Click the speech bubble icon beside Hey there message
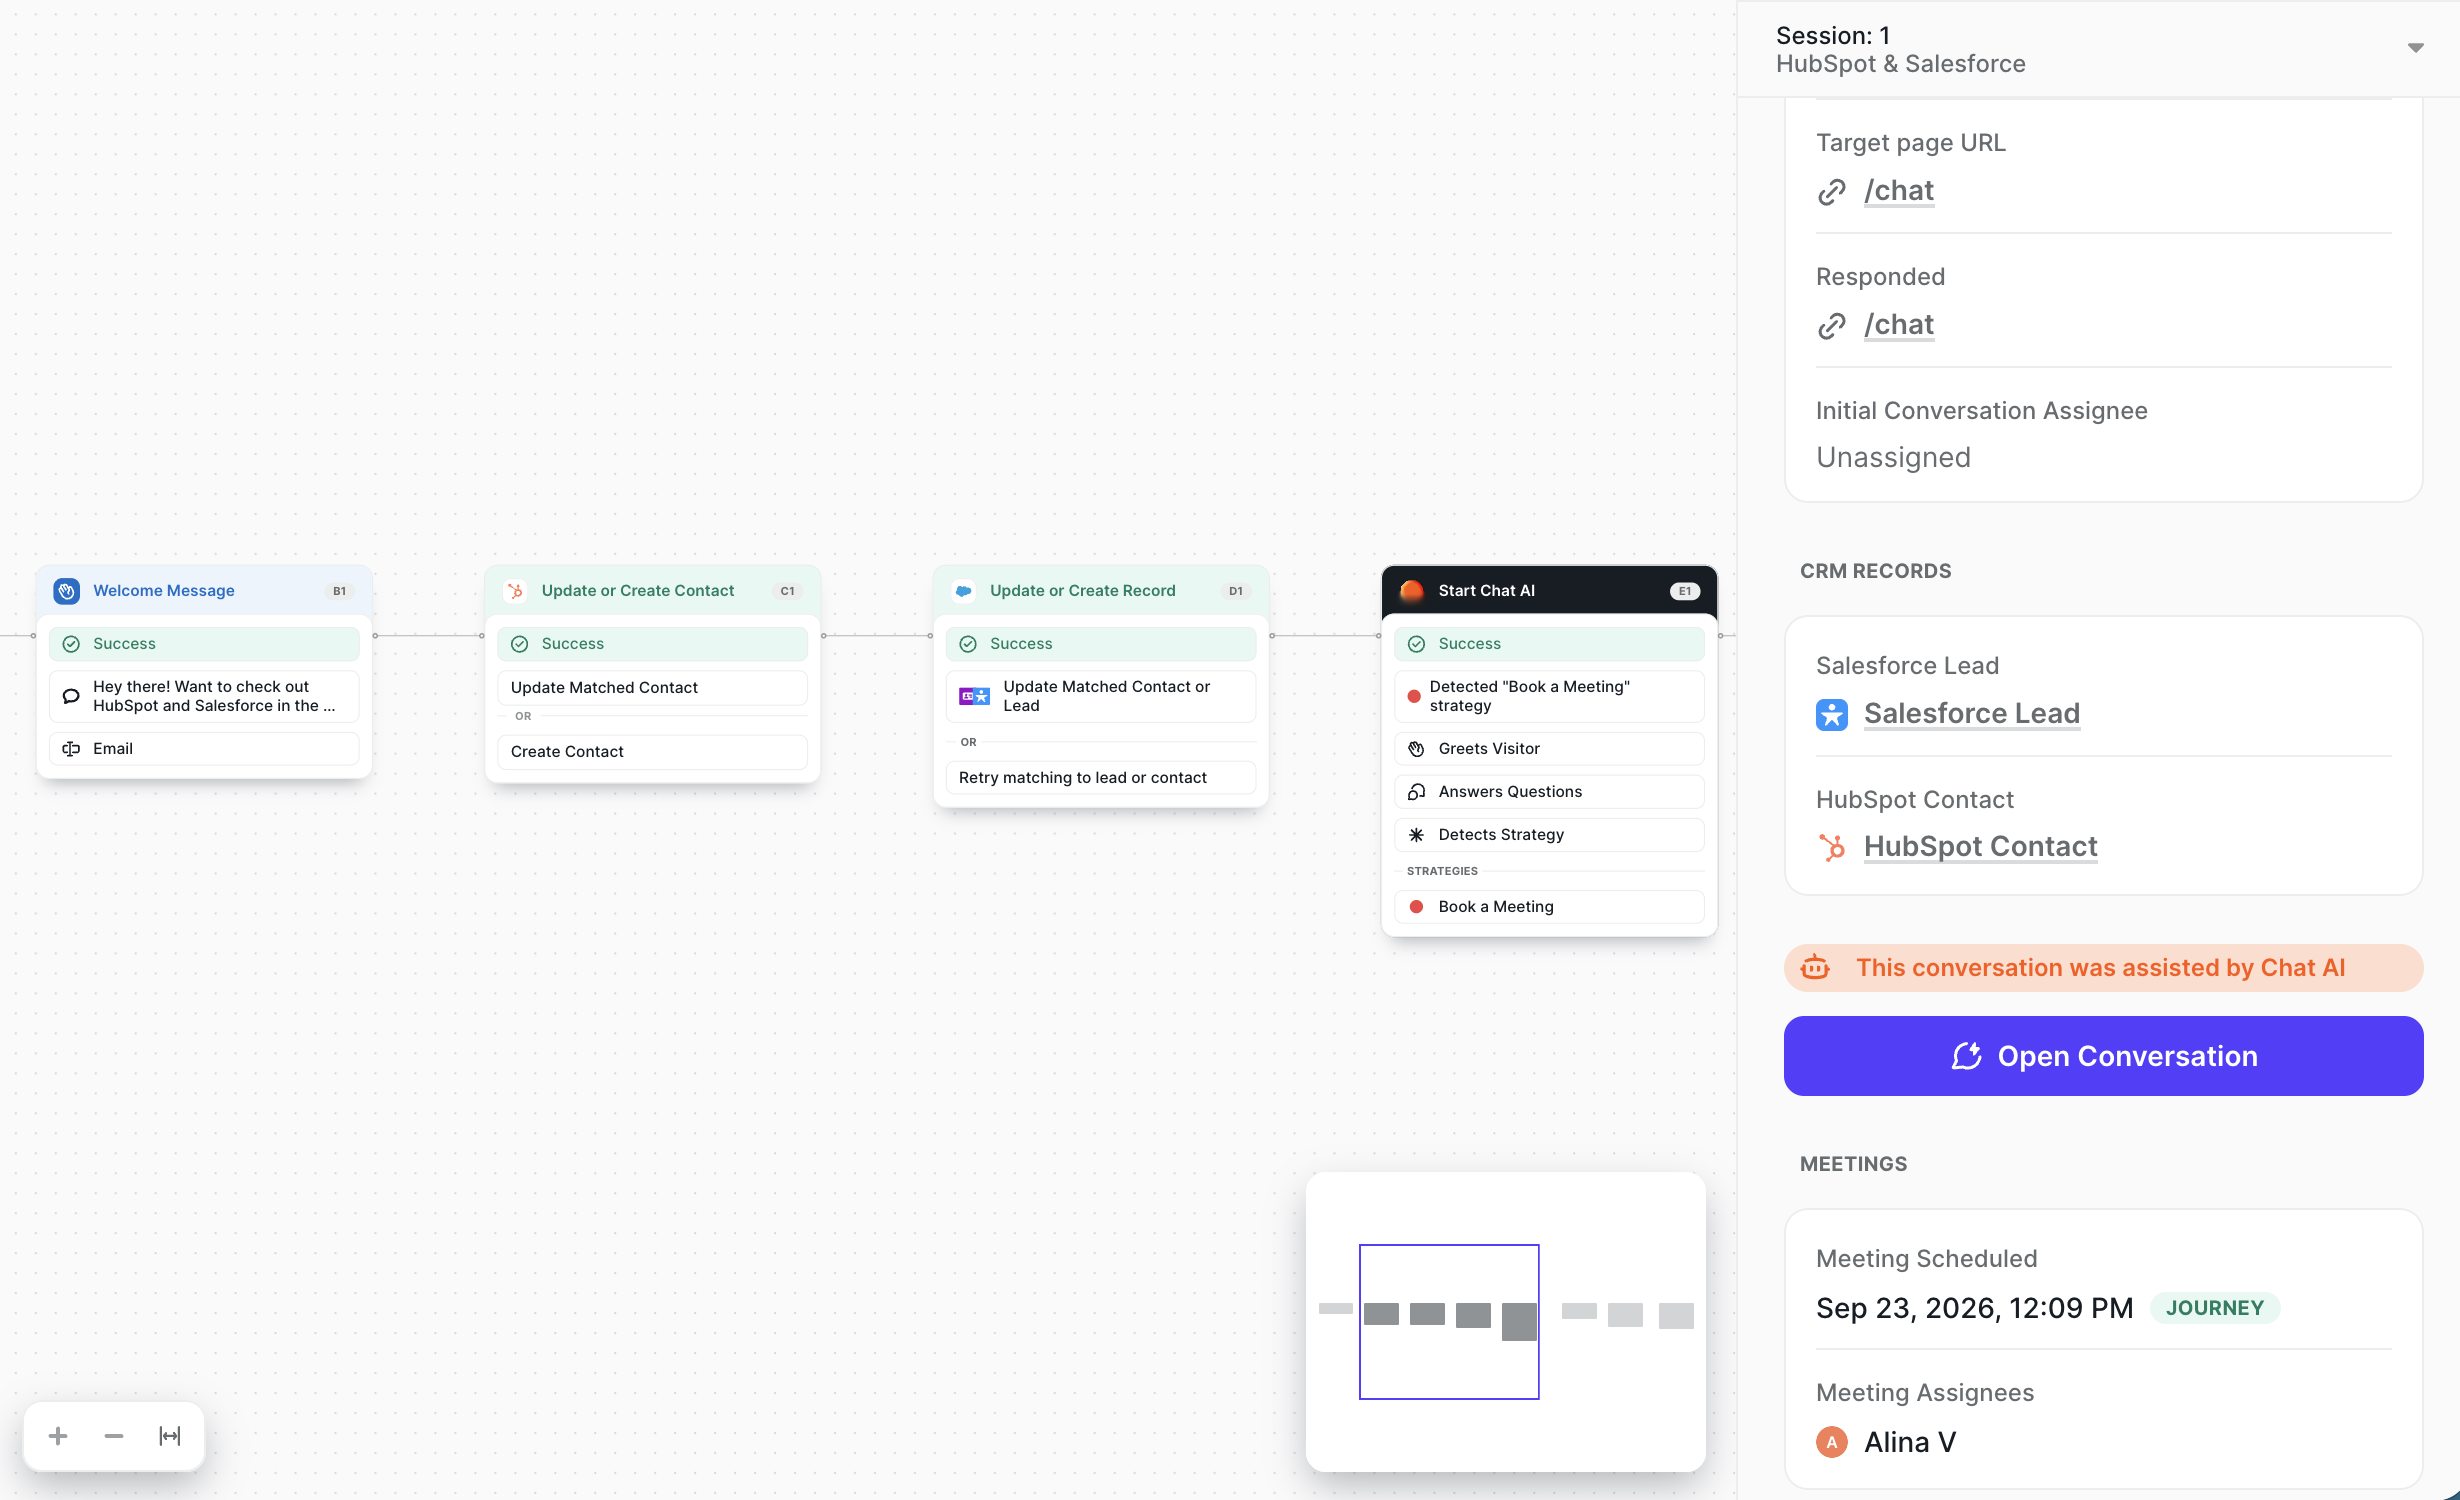Viewport: 2460px width, 1500px height. click(x=71, y=696)
